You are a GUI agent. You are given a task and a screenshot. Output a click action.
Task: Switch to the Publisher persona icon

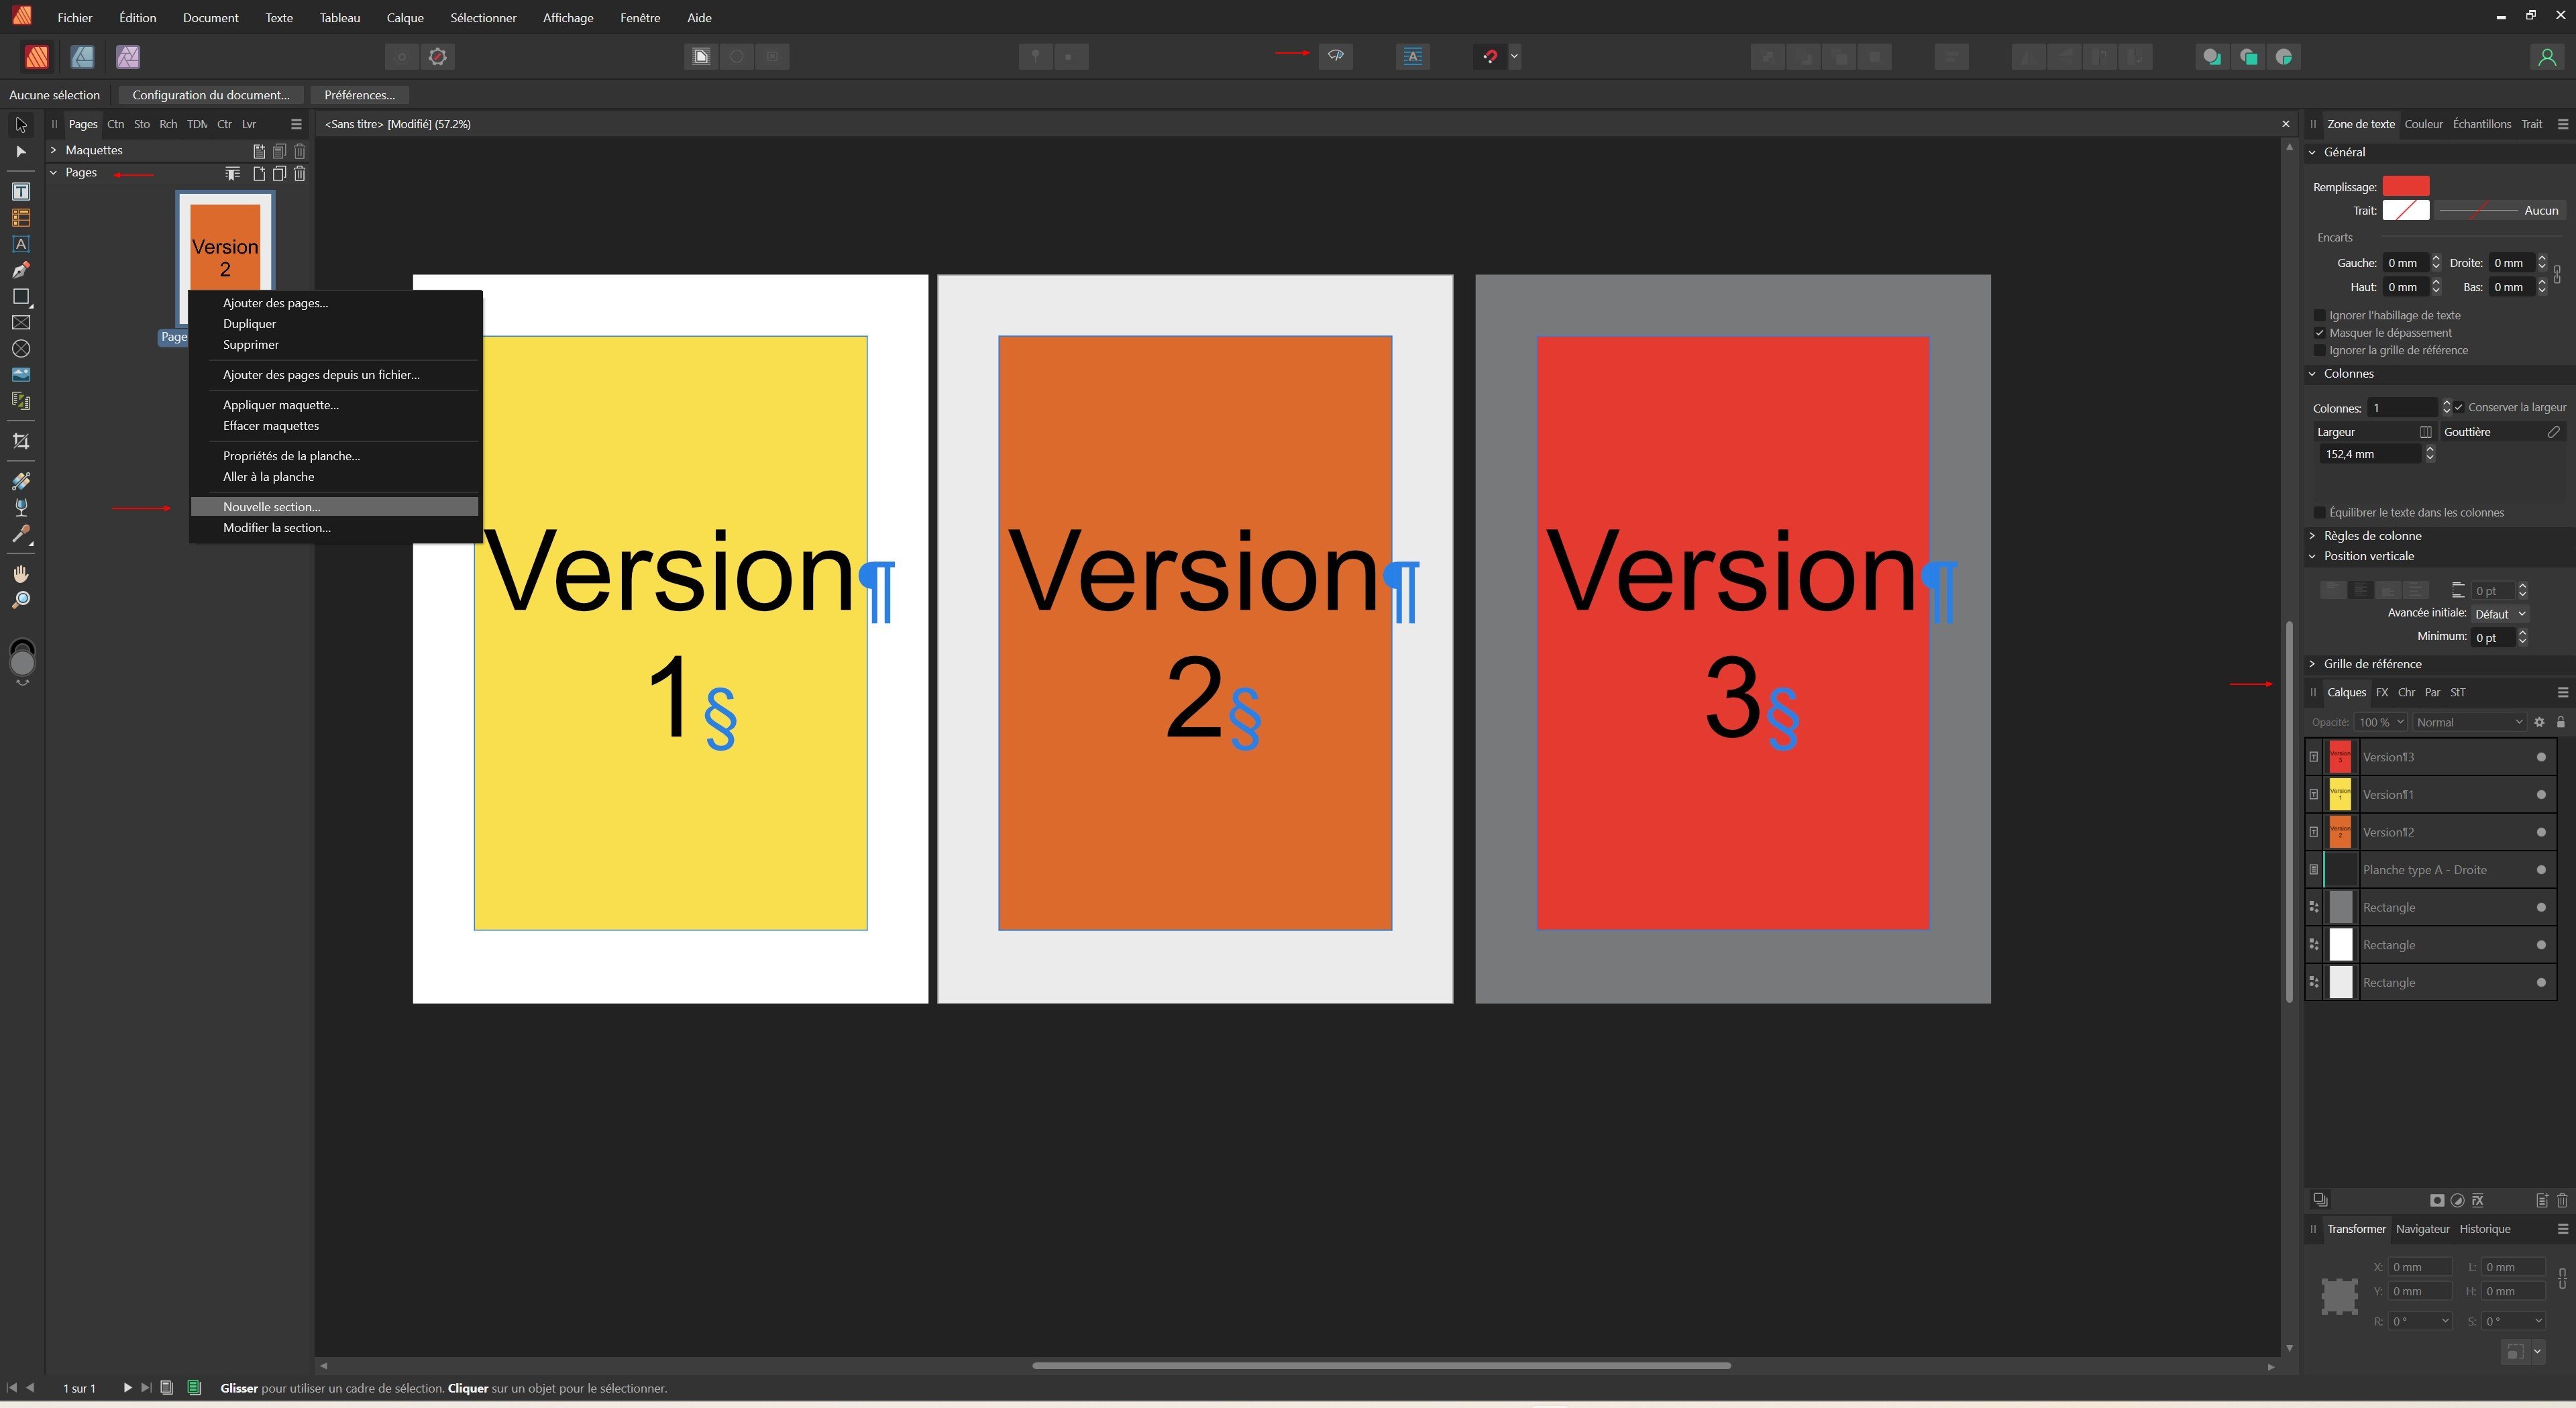pos(37,57)
